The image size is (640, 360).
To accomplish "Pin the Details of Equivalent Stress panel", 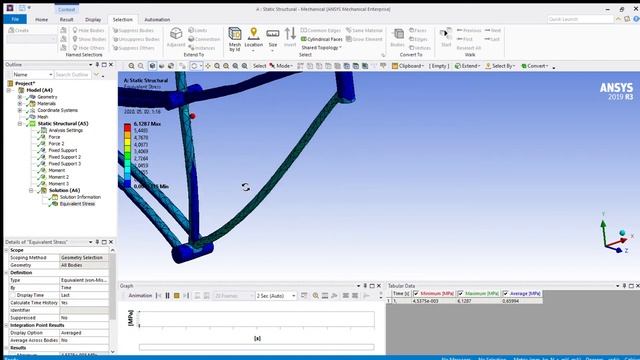I will pos(97,242).
